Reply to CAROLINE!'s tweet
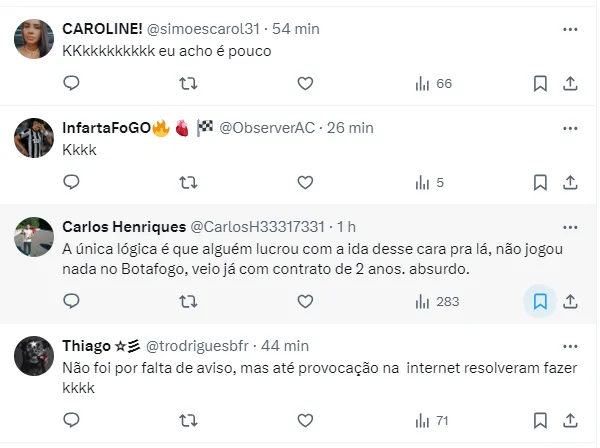This screenshot has height=448, width=600. [71, 83]
